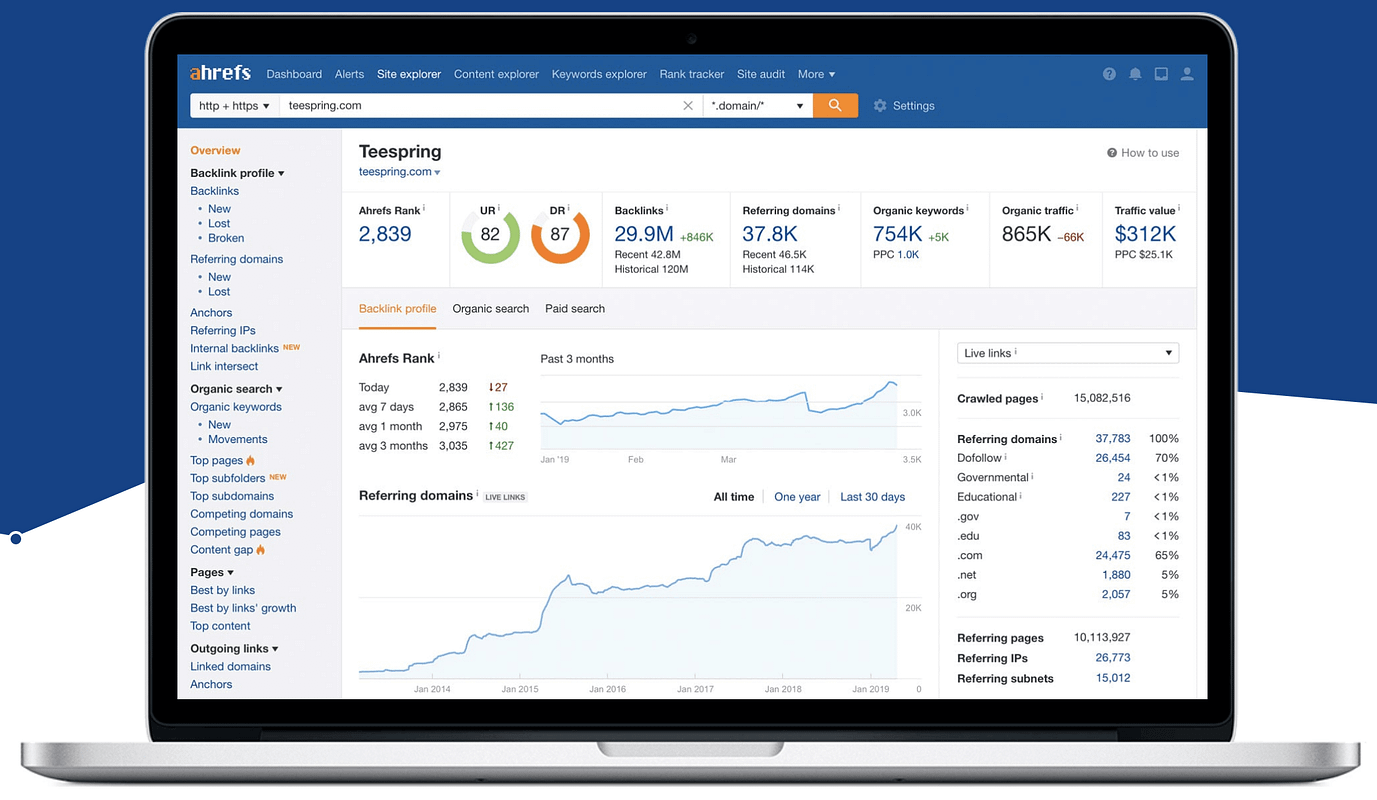Viewport: 1377px width, 800px height.
Task: Click the info icon beside Traffic value
Action: pos(1179,209)
